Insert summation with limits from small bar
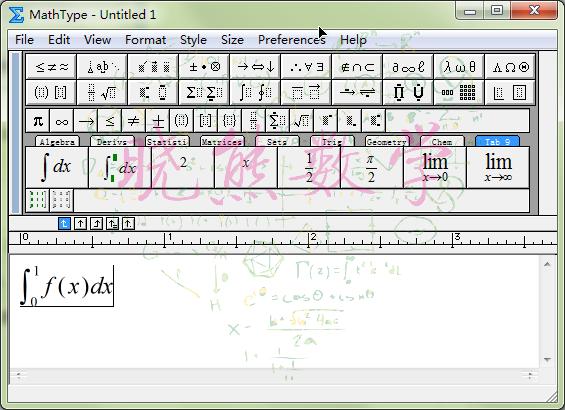565x410 pixels. (277, 121)
